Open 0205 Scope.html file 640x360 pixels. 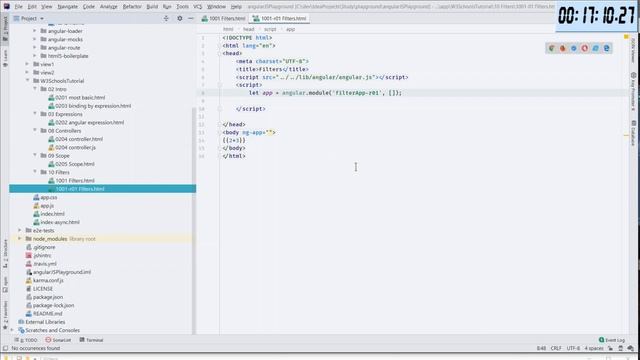coord(71,164)
